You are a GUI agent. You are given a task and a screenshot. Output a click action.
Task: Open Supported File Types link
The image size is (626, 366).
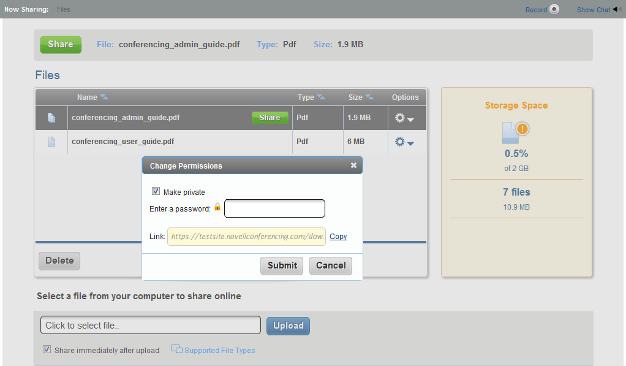coord(220,350)
